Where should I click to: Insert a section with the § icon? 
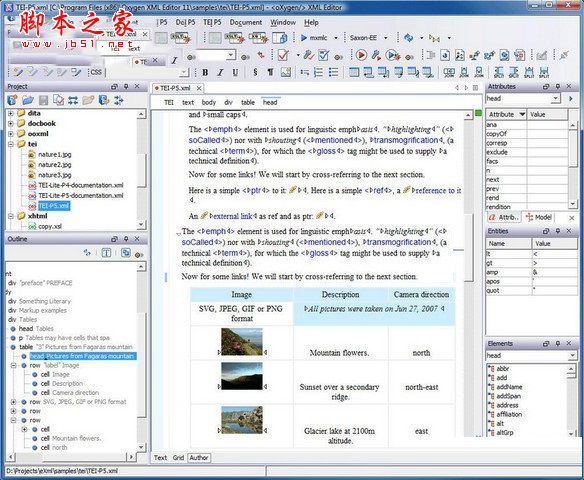[x=255, y=72]
